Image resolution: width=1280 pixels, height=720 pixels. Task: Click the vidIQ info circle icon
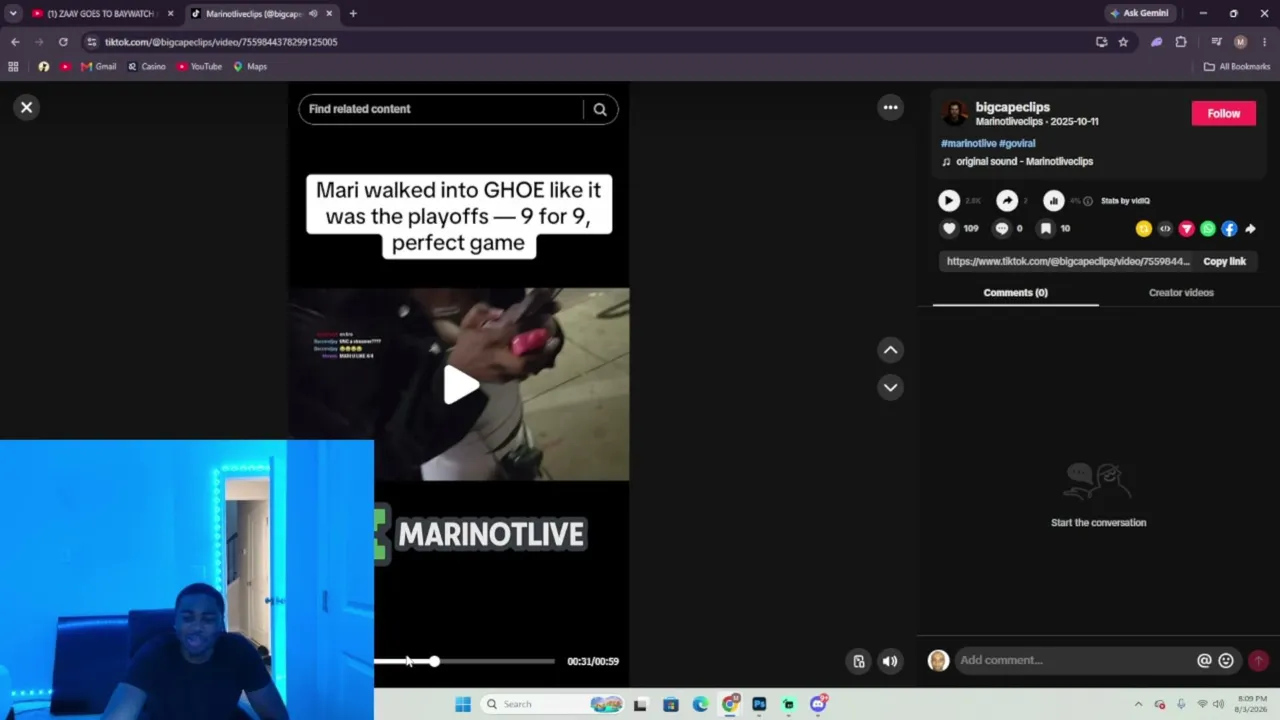click(1088, 201)
